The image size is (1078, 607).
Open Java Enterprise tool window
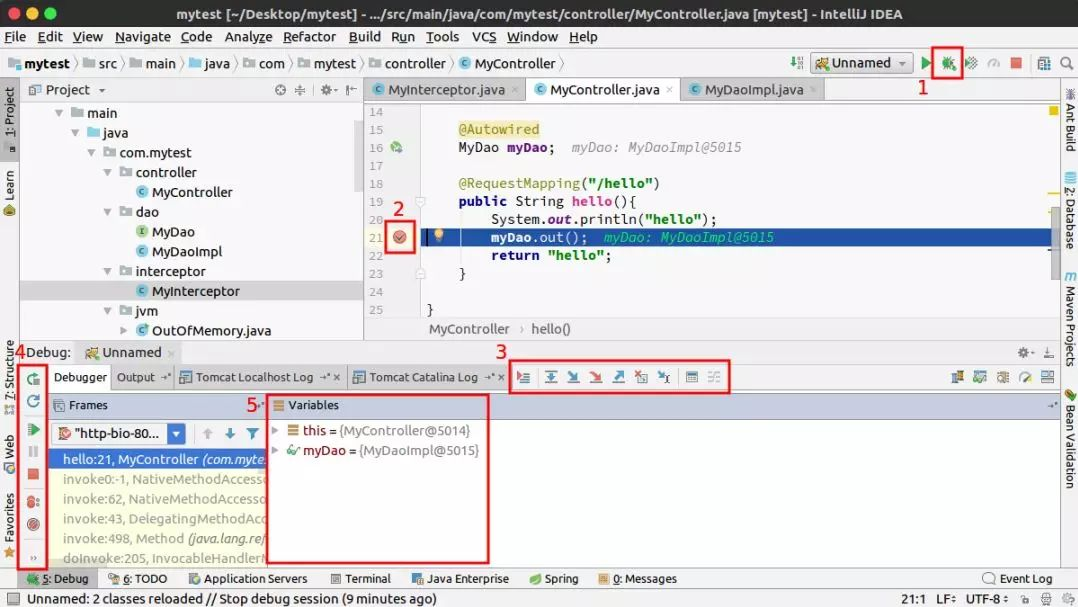click(460, 579)
